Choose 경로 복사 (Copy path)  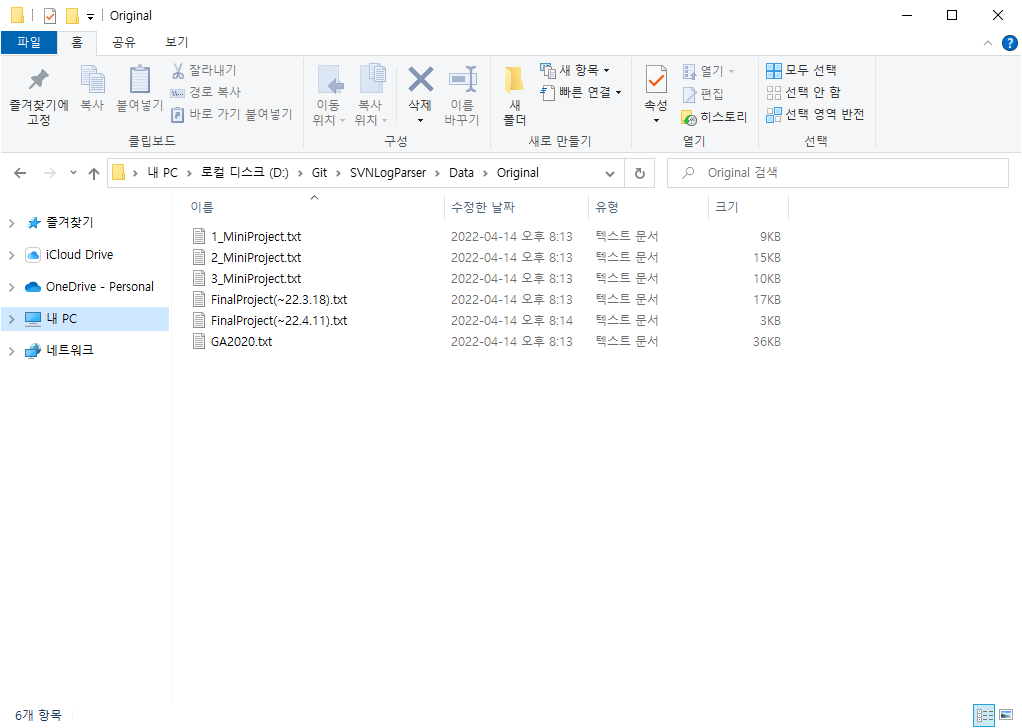206,92
